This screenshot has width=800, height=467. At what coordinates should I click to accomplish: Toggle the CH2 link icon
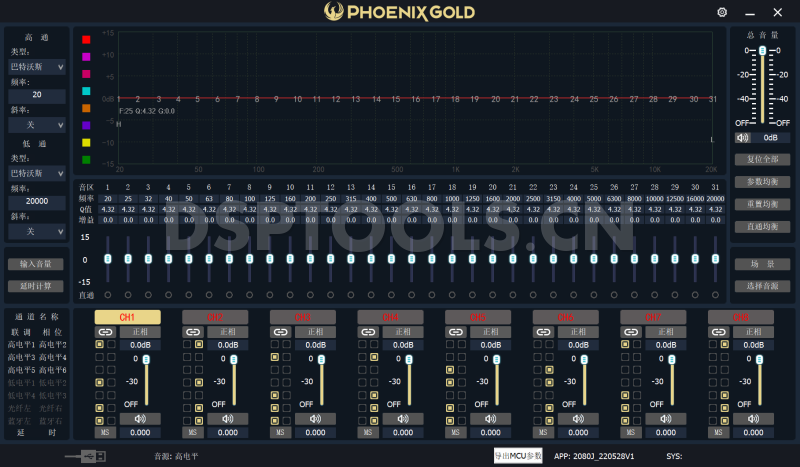[x=193, y=332]
